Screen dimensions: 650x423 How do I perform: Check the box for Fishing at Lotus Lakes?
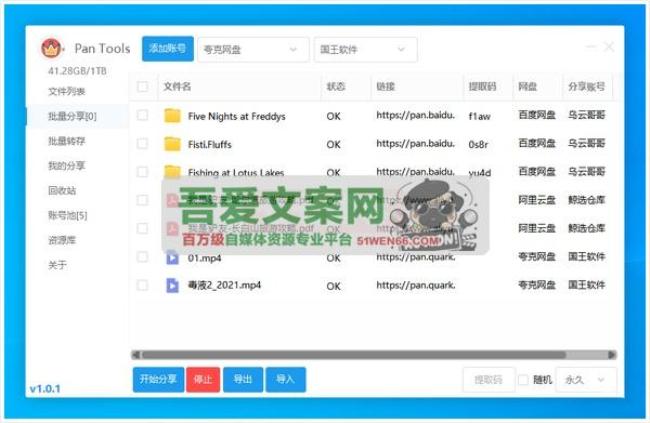(x=142, y=172)
